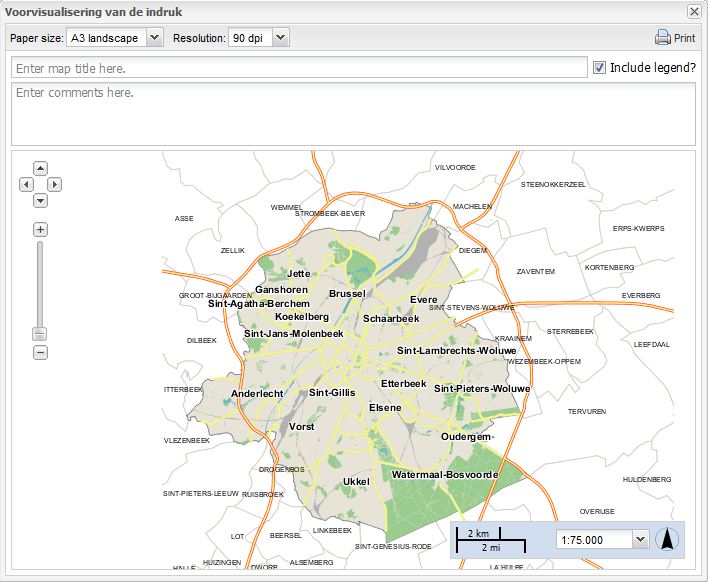Pan the map left with the left arrow

(26, 185)
